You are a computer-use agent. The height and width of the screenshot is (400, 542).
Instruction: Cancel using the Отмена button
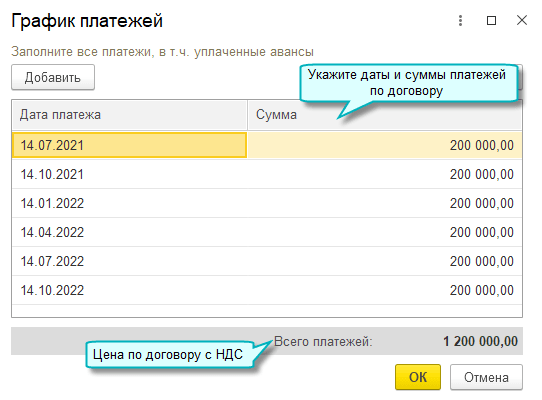486,377
